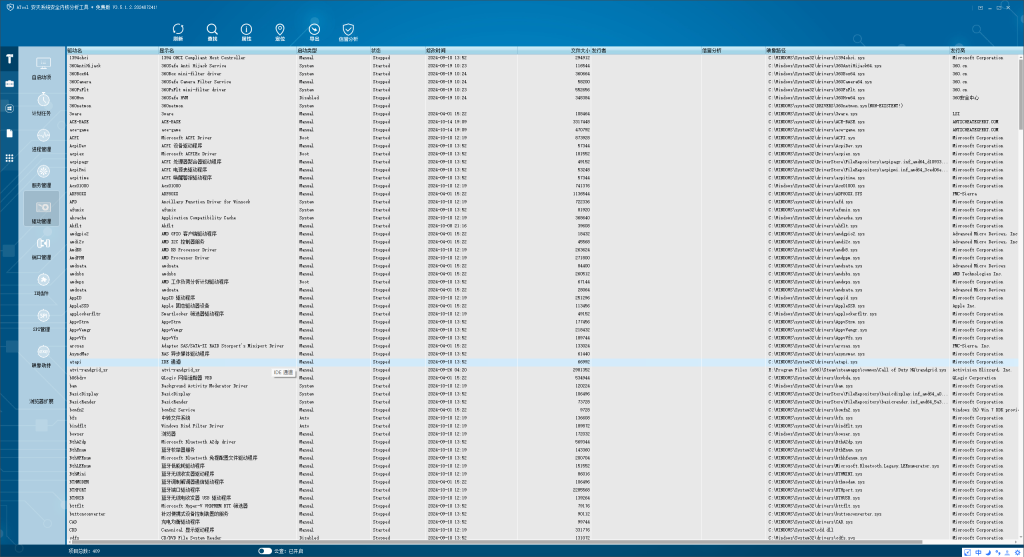Open Scheduled Tasks (计划任务) sidebar section
1024x557 pixels.
(42, 104)
